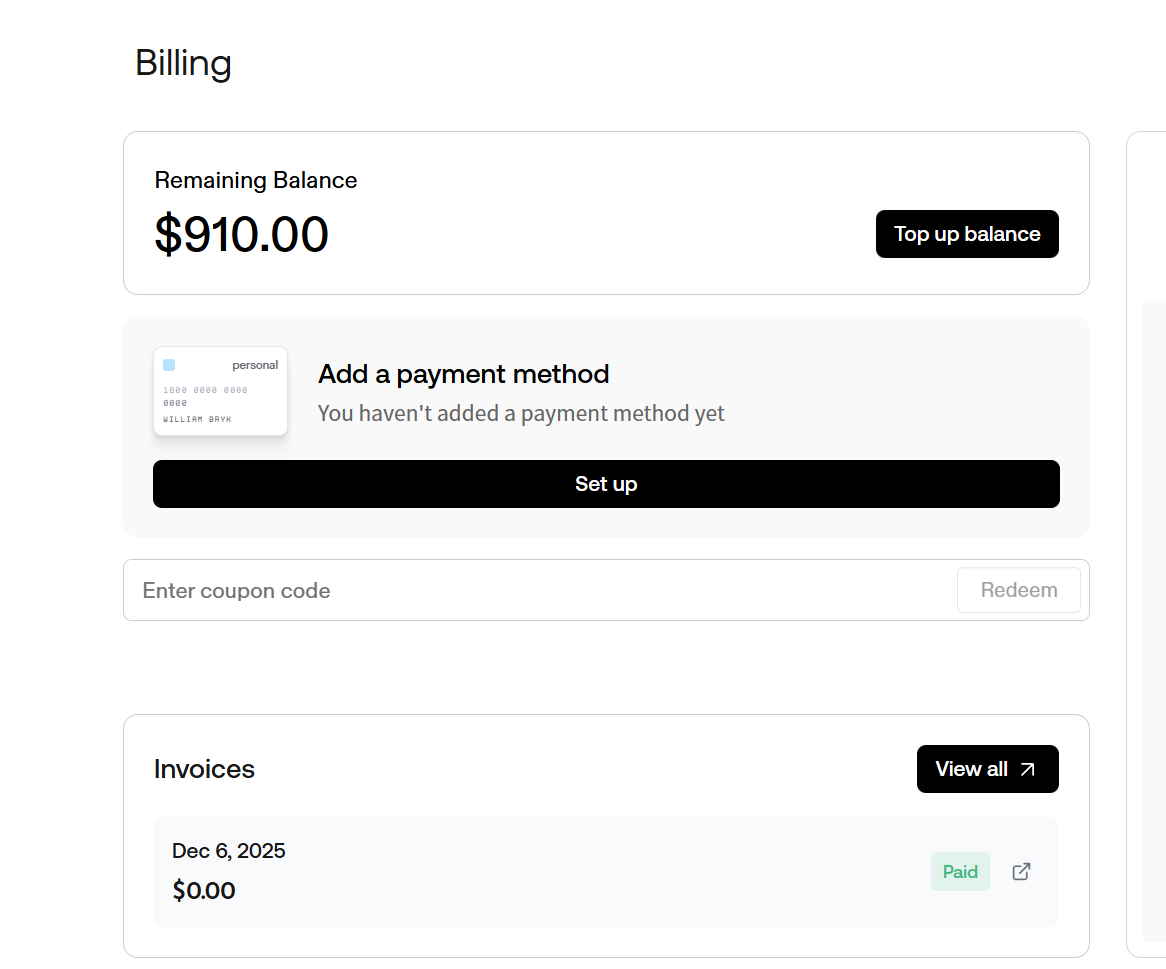The width and height of the screenshot is (1166, 969).
Task: Click the $910.00 remaining balance amount
Action: [x=241, y=235]
